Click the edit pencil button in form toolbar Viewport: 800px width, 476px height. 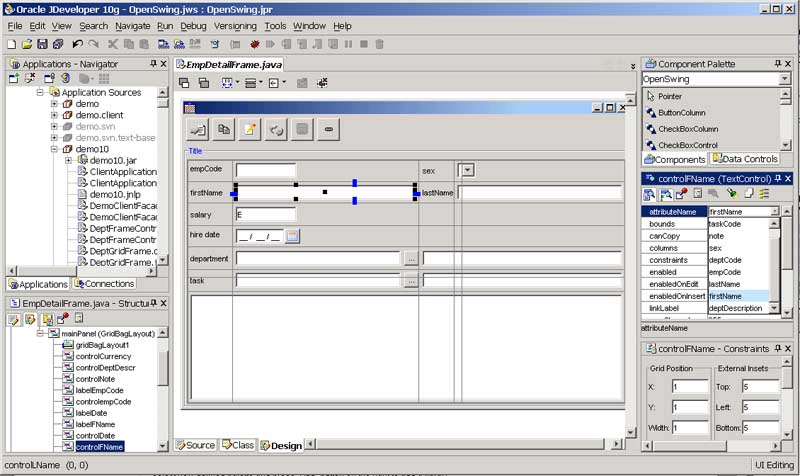coord(249,130)
